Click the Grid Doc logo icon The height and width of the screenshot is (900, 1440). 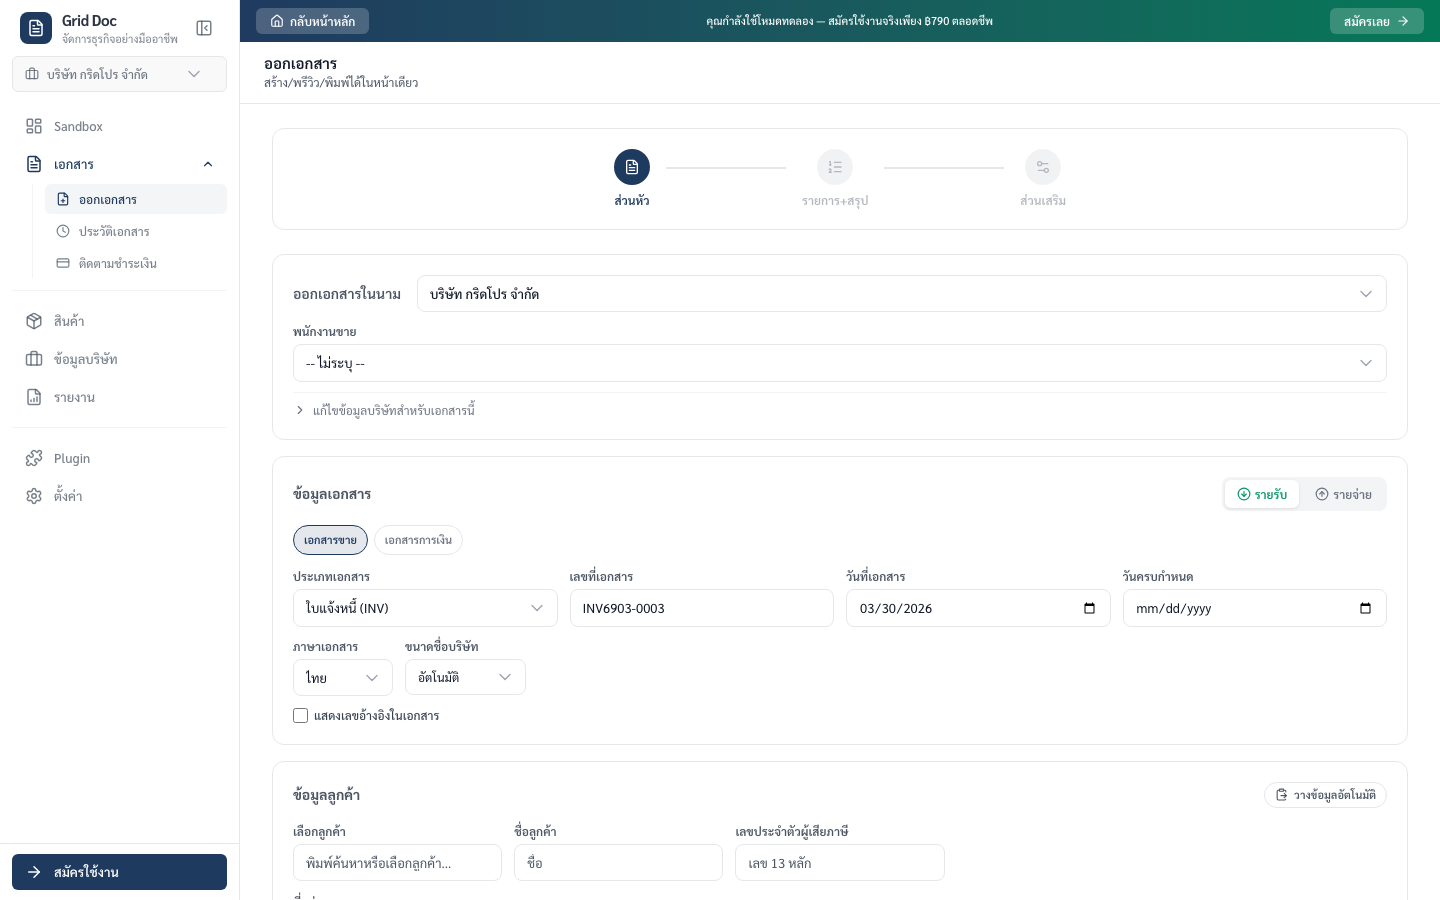(36, 28)
